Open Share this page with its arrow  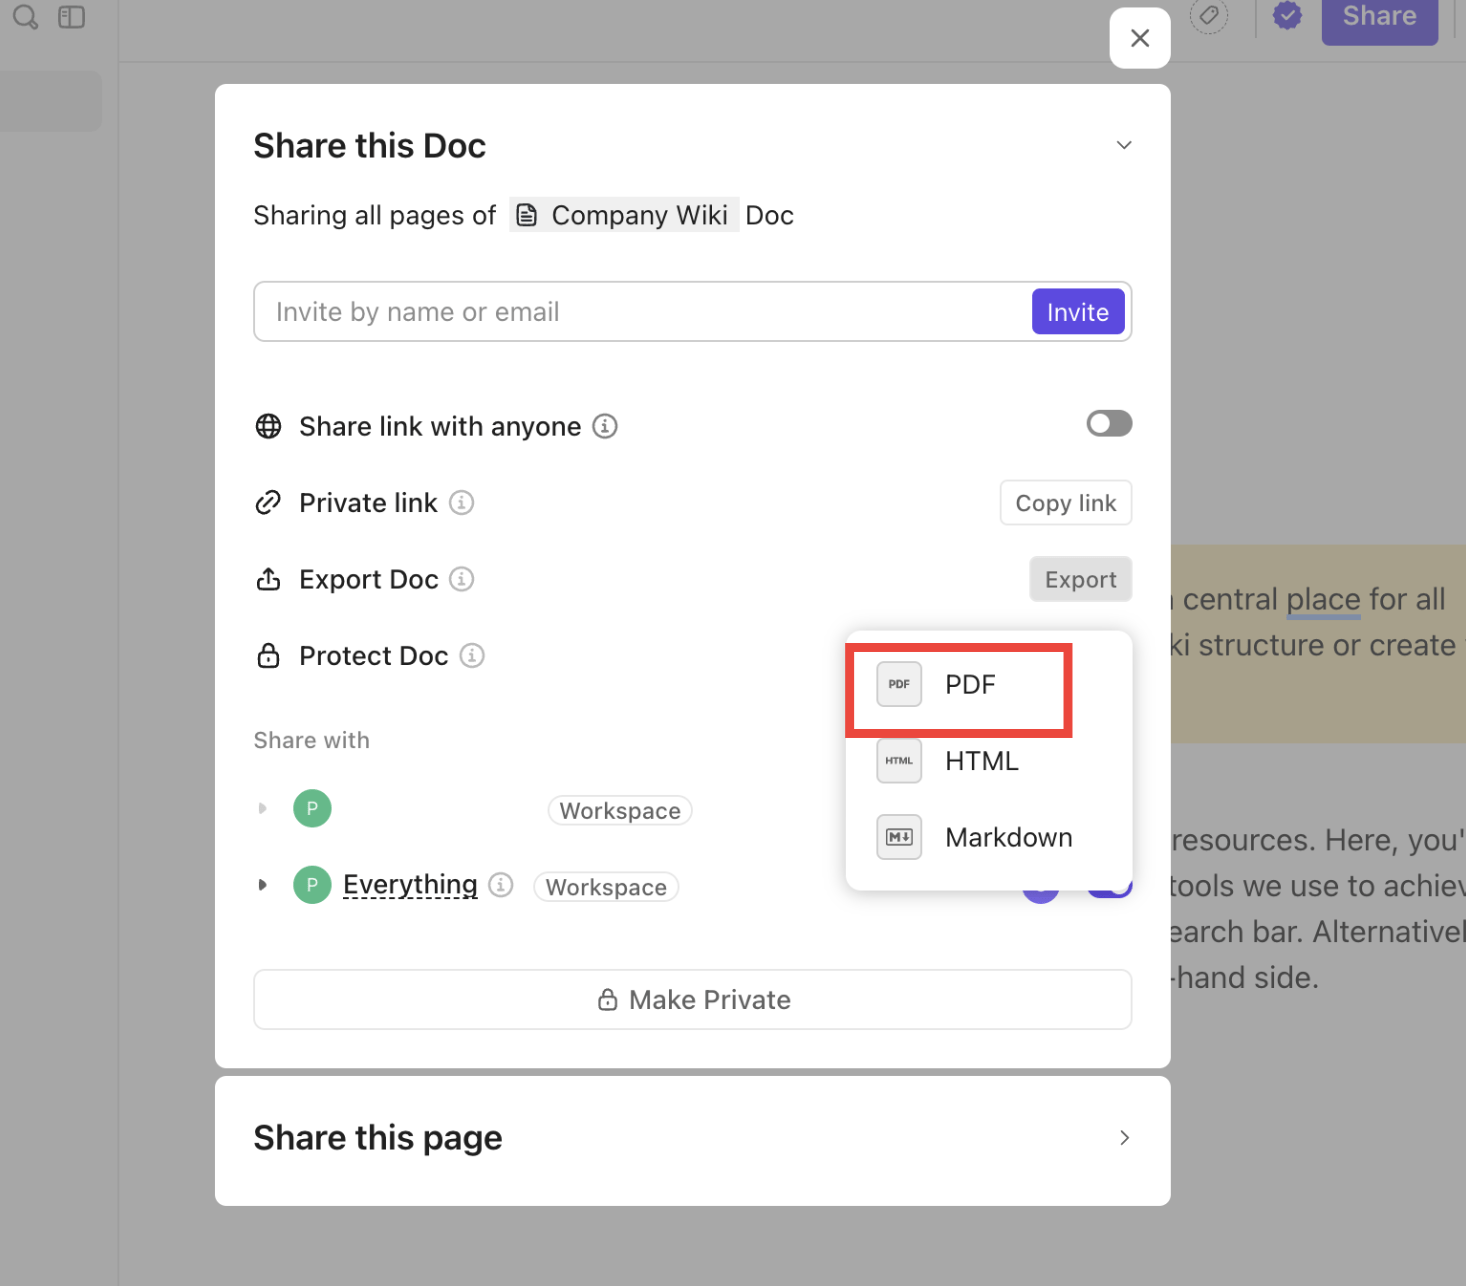tap(1124, 1138)
